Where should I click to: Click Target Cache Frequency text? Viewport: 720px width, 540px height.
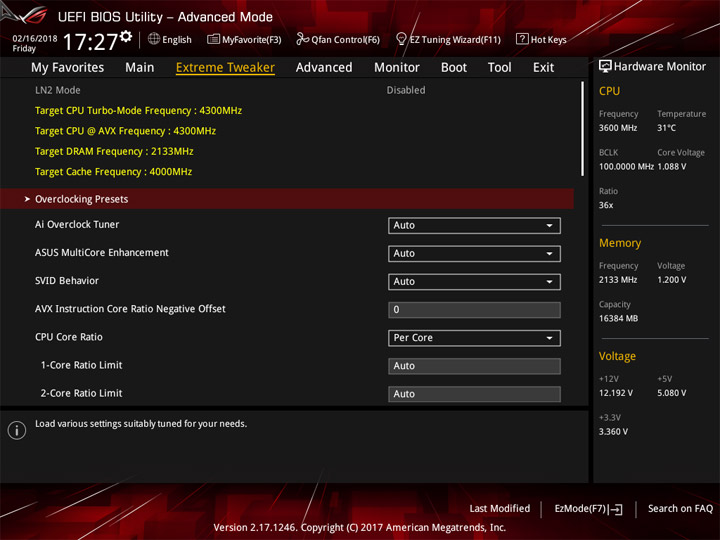113,172
